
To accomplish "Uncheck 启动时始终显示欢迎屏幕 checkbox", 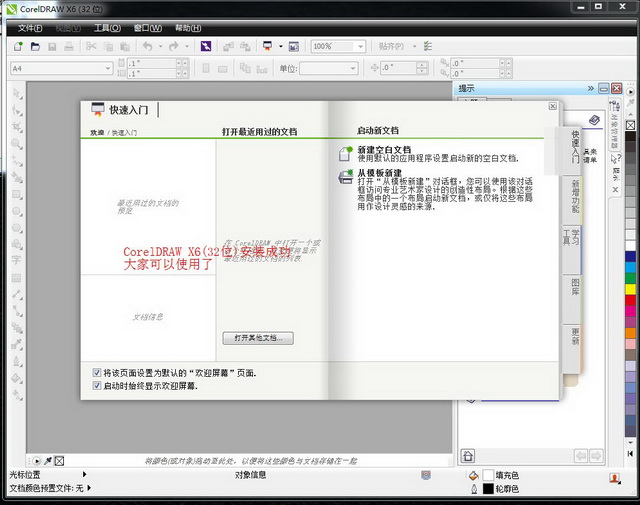I will (97, 385).
